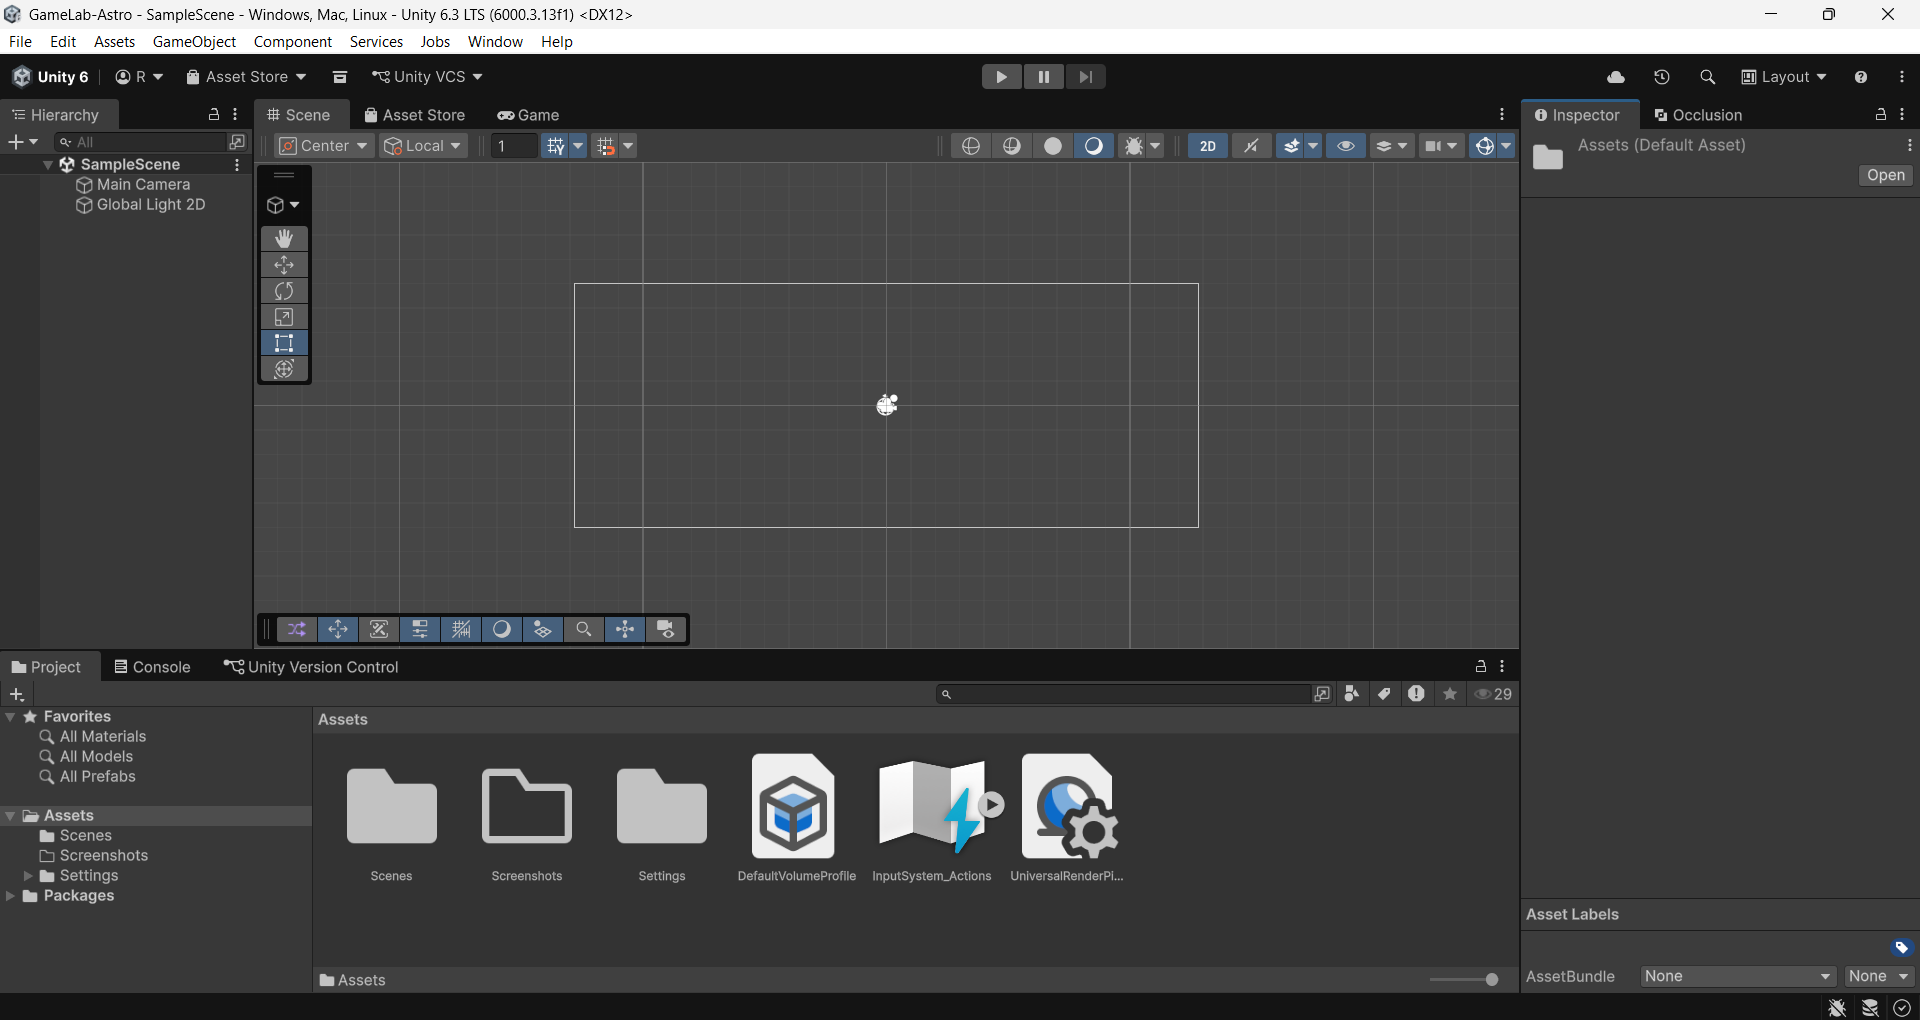Viewport: 1920px width, 1020px height.
Task: Click the search by label icon
Action: [1384, 694]
